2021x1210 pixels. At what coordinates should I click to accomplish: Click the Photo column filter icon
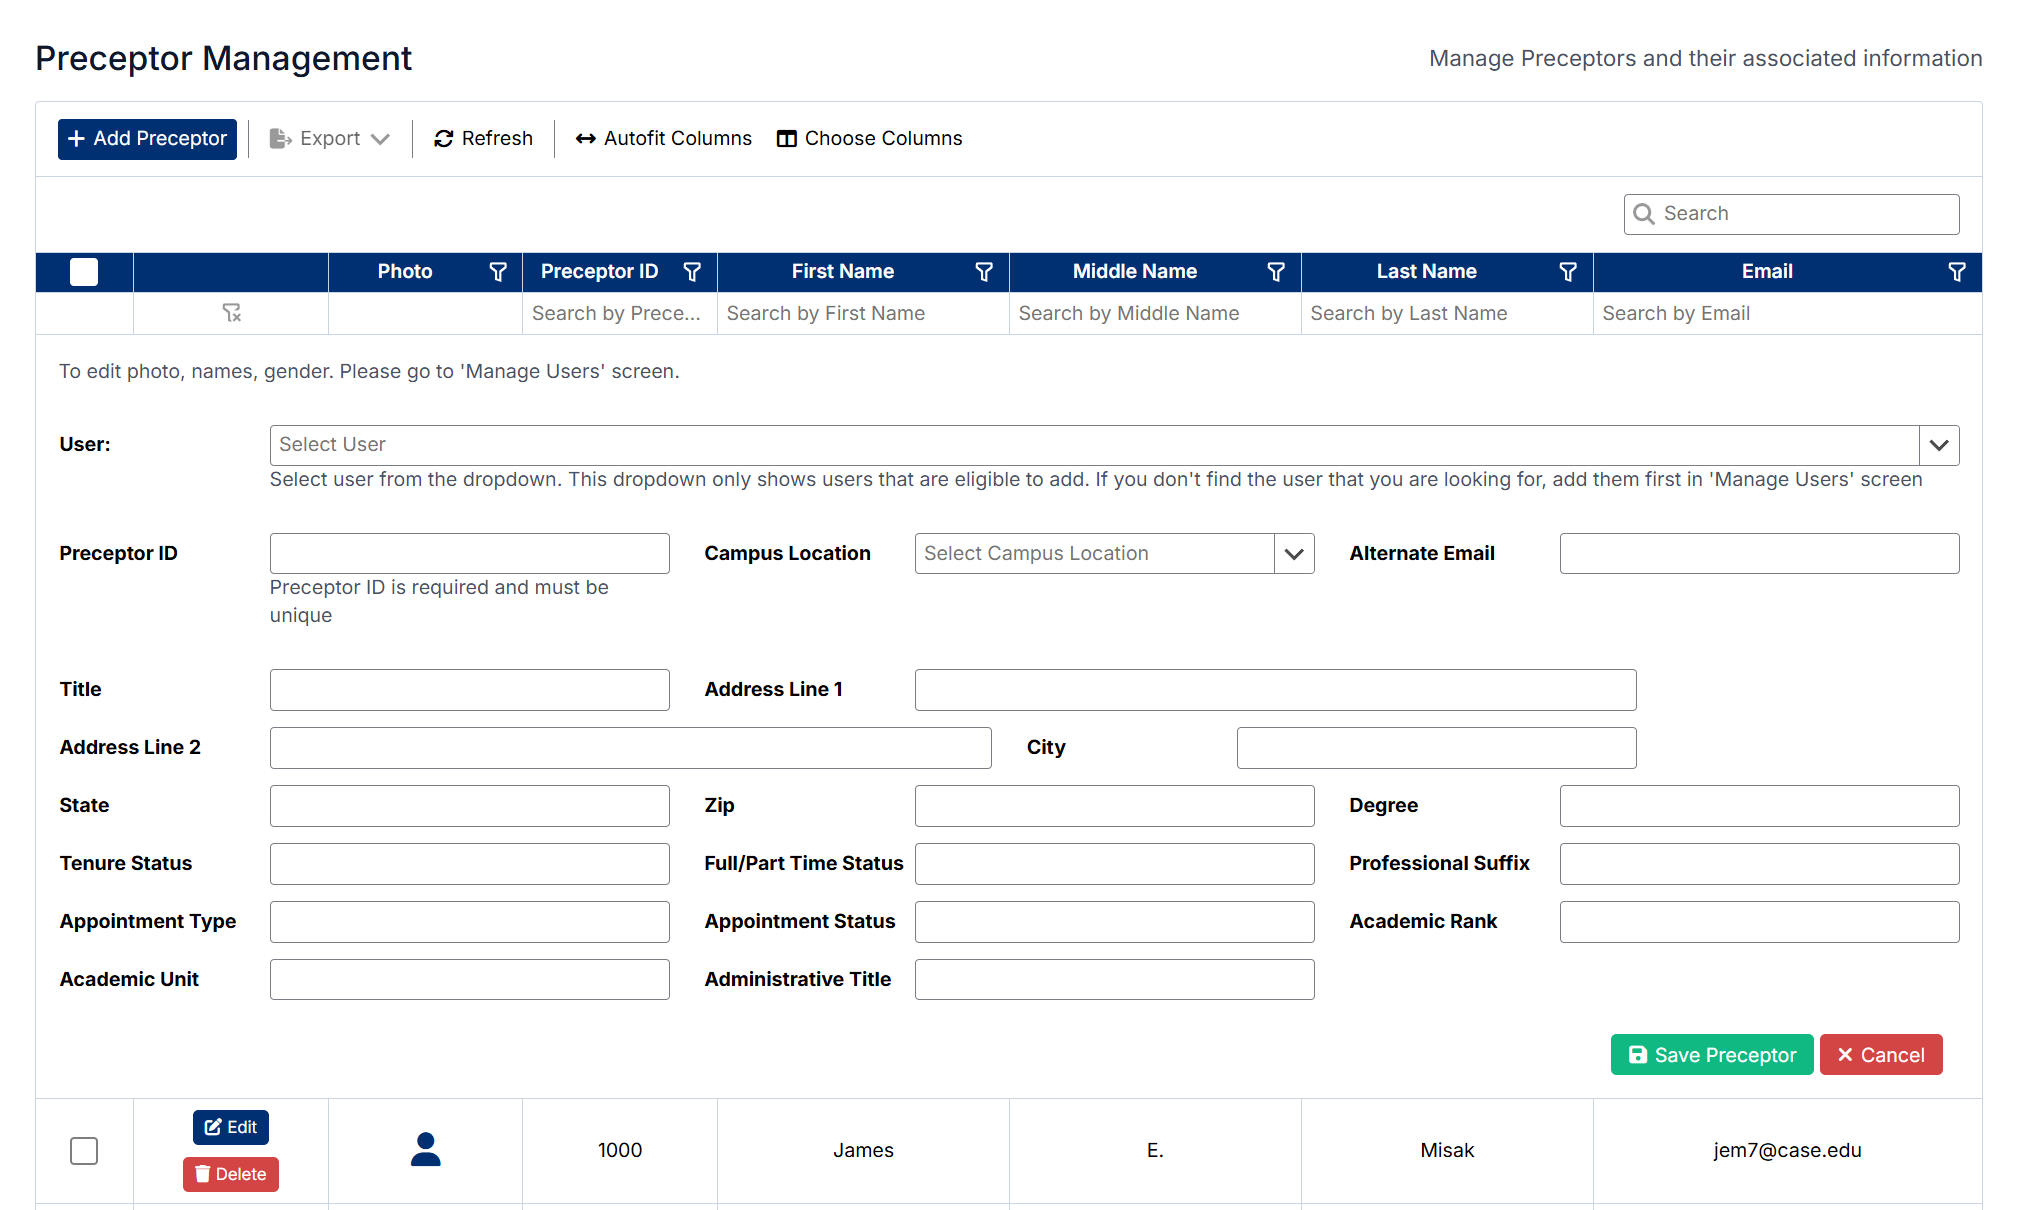[497, 272]
